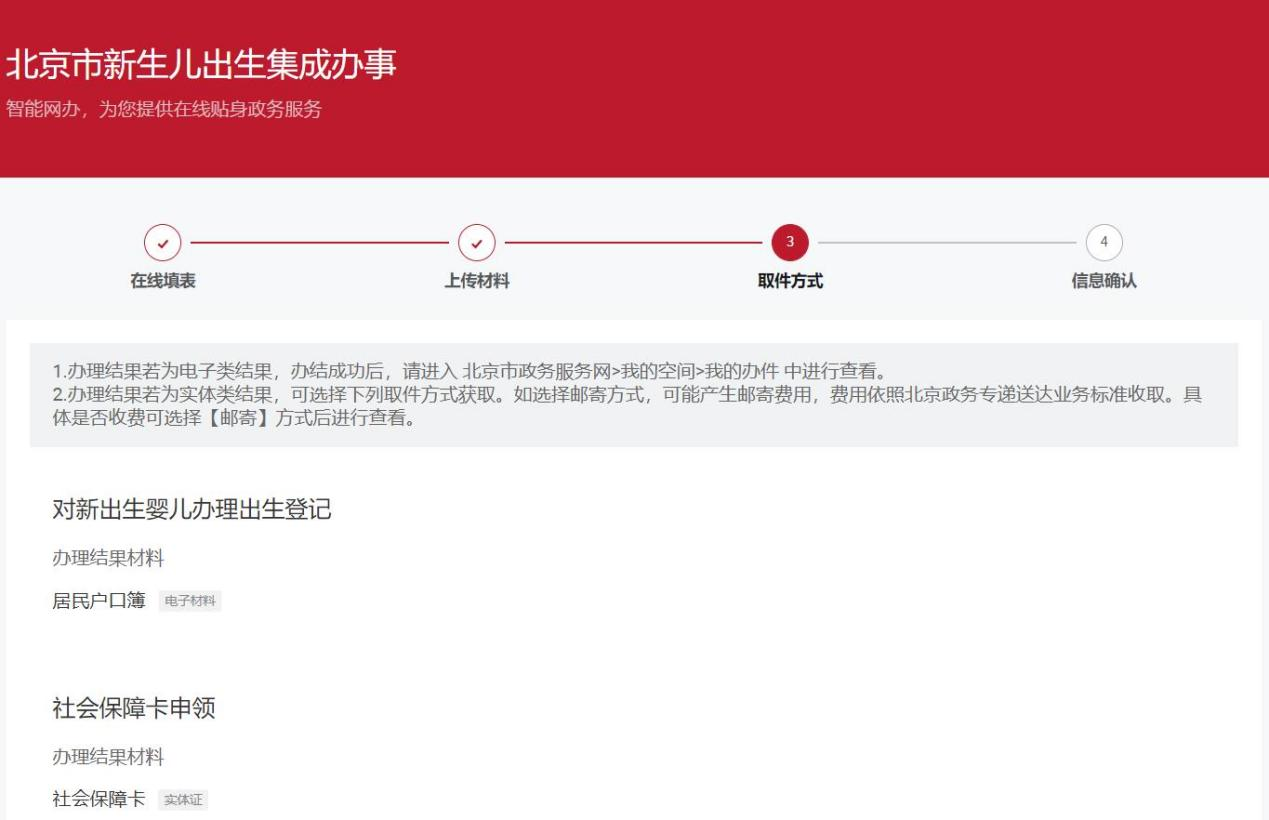Open the 上传材料 step label

(x=476, y=281)
